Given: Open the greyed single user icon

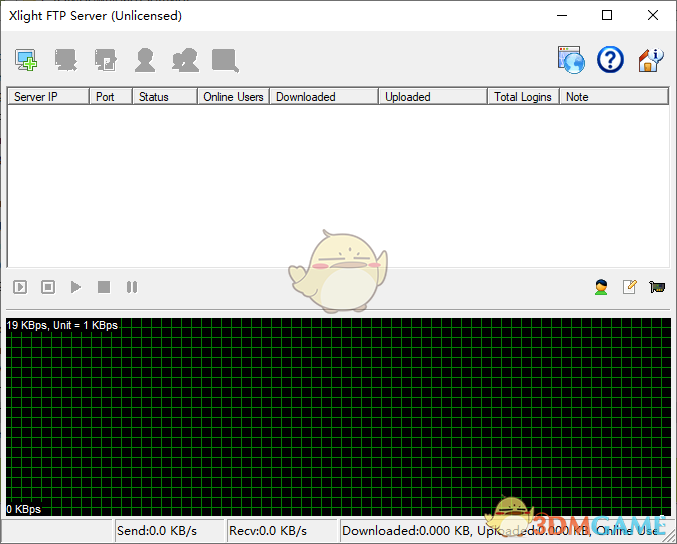Looking at the screenshot, I should click(x=145, y=60).
